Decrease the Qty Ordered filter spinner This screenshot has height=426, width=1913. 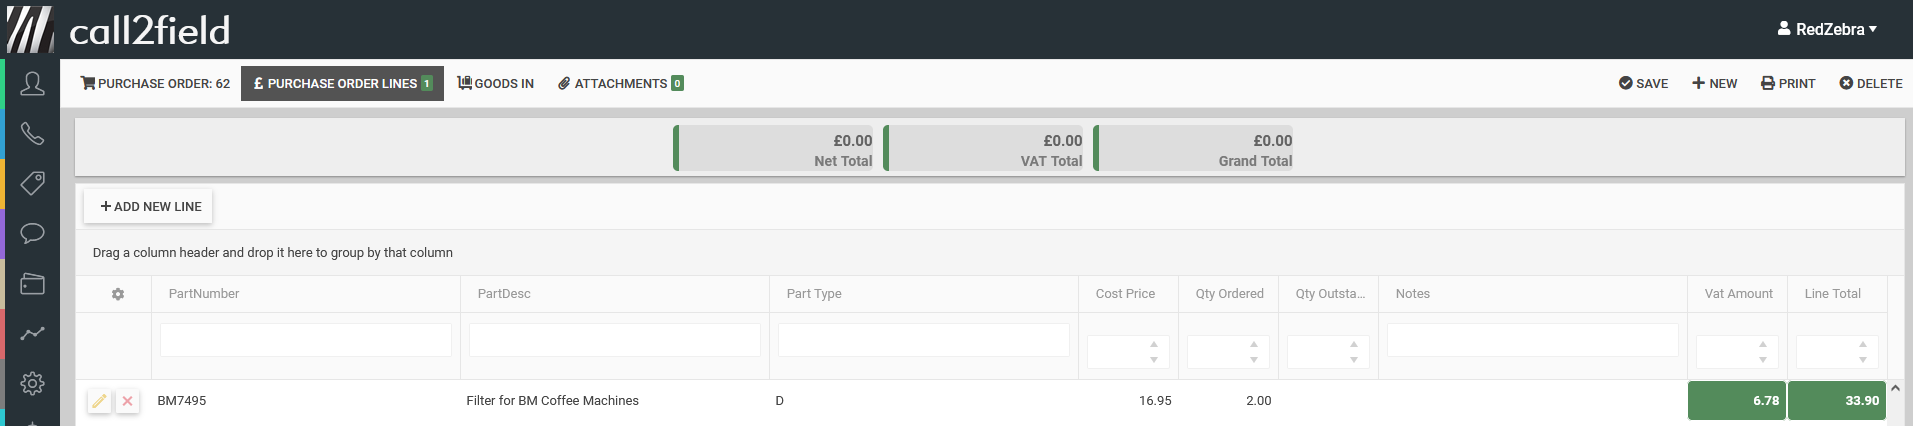(x=1254, y=359)
